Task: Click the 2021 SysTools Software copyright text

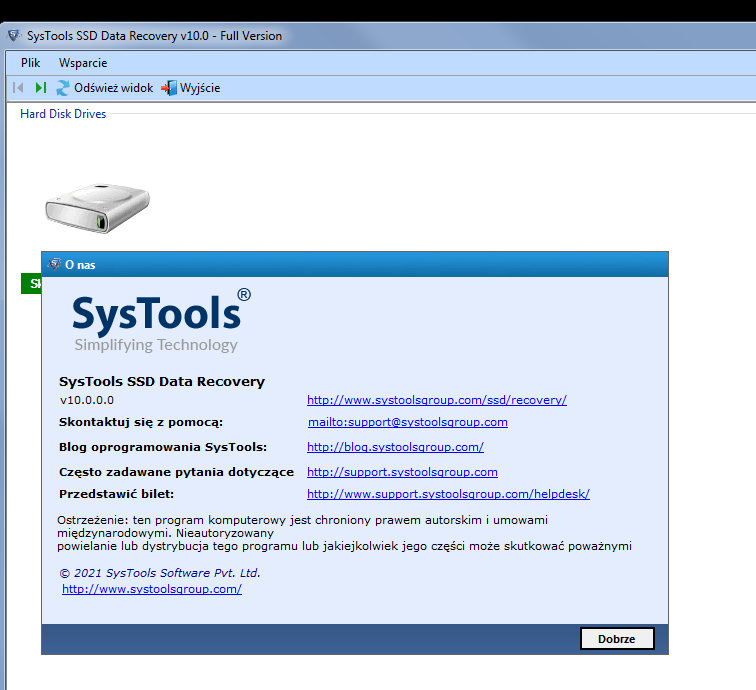Action: point(160,573)
